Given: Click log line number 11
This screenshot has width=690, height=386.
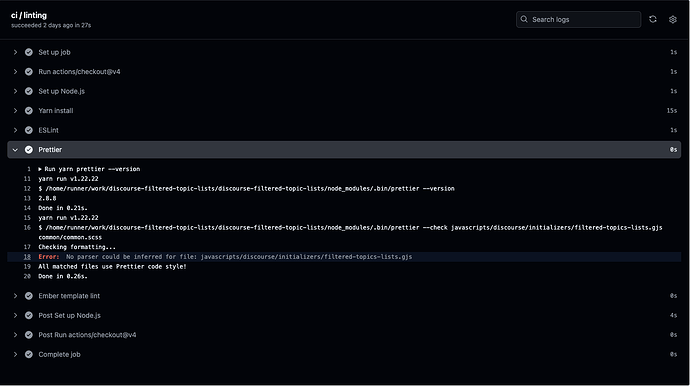Looking at the screenshot, I should (27, 179).
